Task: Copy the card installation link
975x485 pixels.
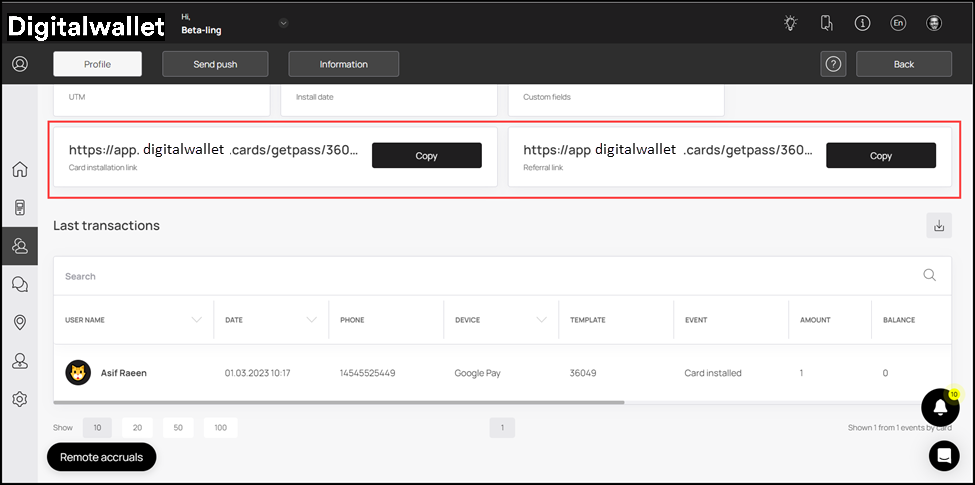Action: click(426, 156)
